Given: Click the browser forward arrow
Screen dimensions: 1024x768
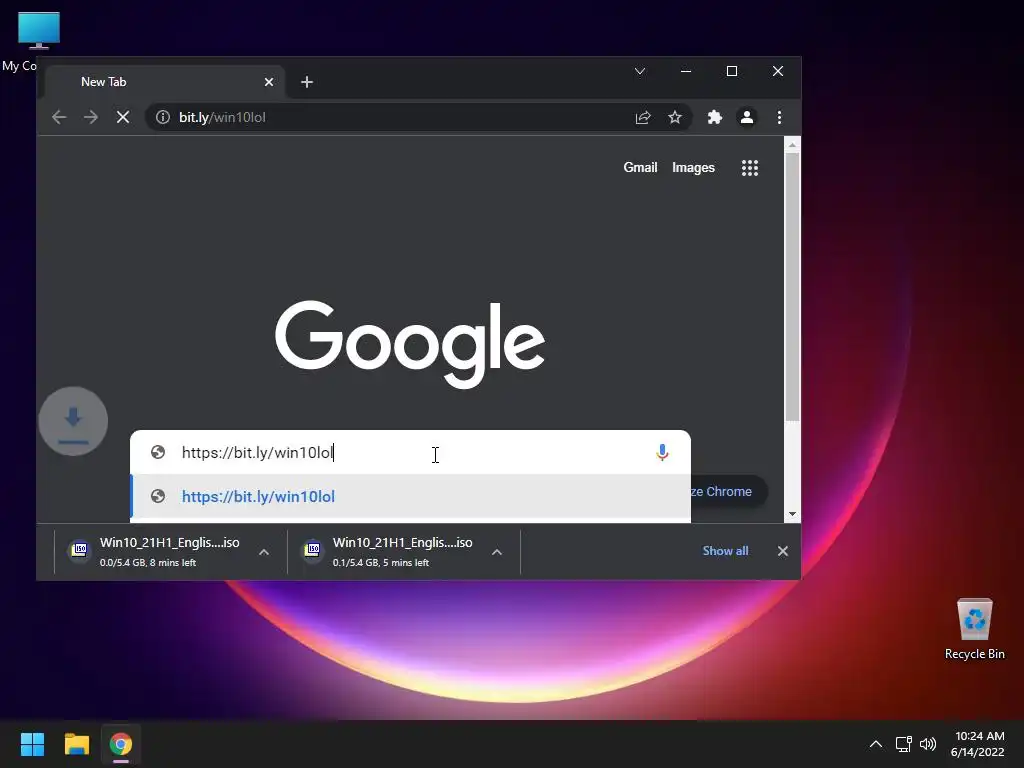Looking at the screenshot, I should pyautogui.click(x=91, y=118).
